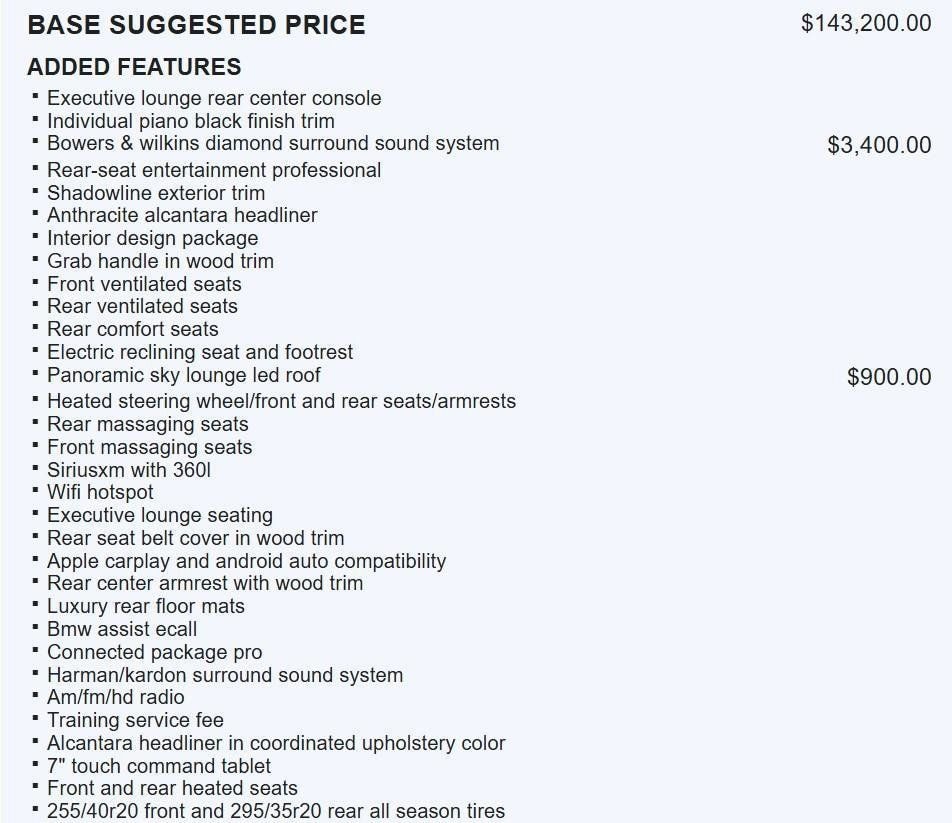
Task: Click the $143,200.00 base price amount
Action: 865,23
